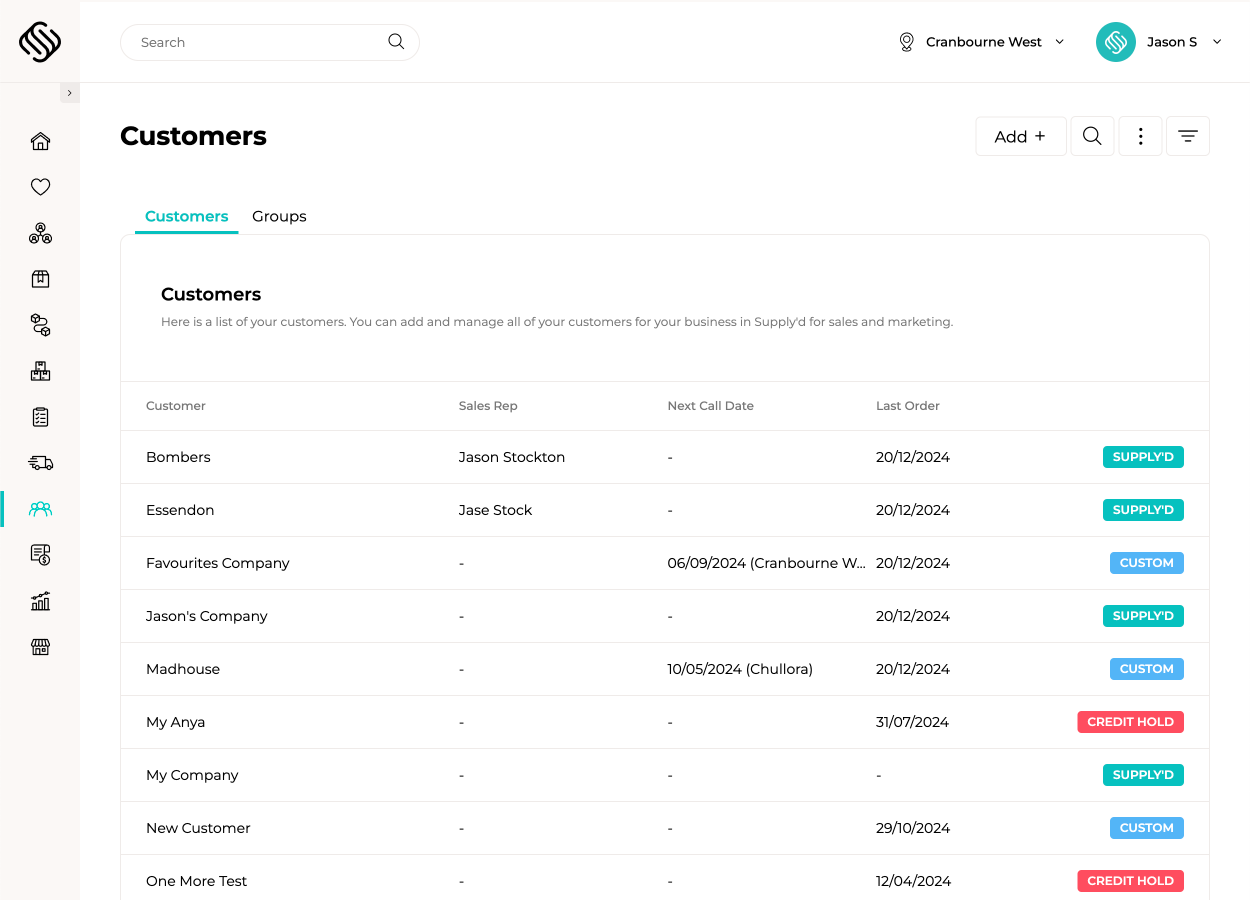Open the storefront icon at sidebar bottom
Viewport: 1250px width, 900px height.
click(x=40, y=647)
